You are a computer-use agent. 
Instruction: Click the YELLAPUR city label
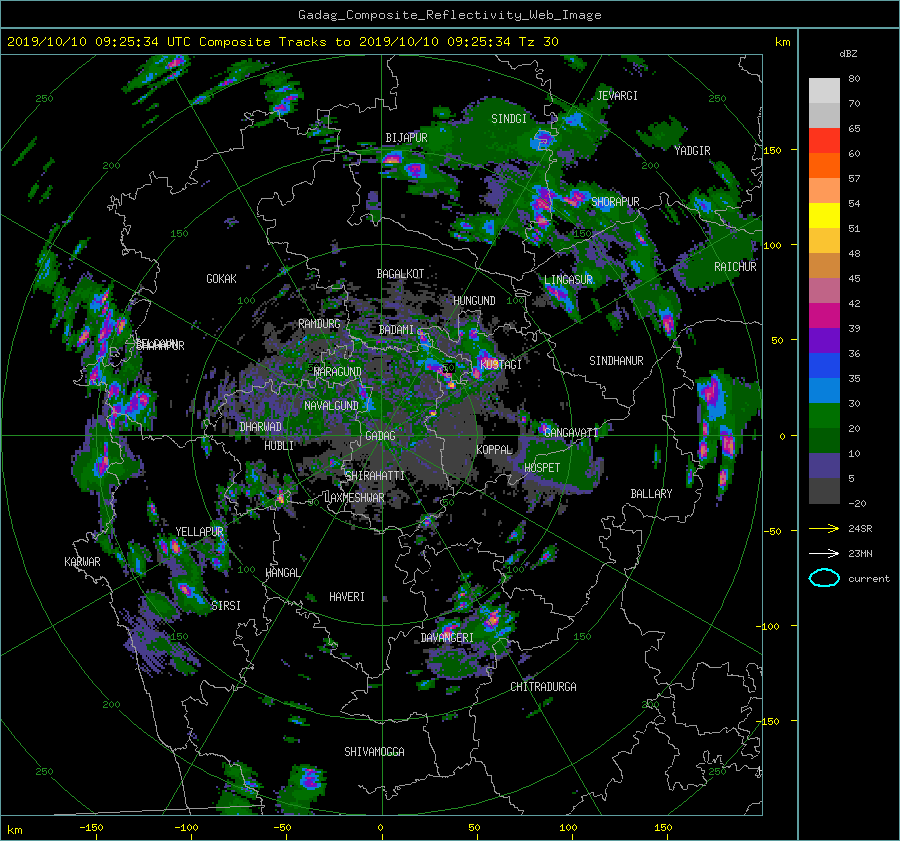[199, 532]
